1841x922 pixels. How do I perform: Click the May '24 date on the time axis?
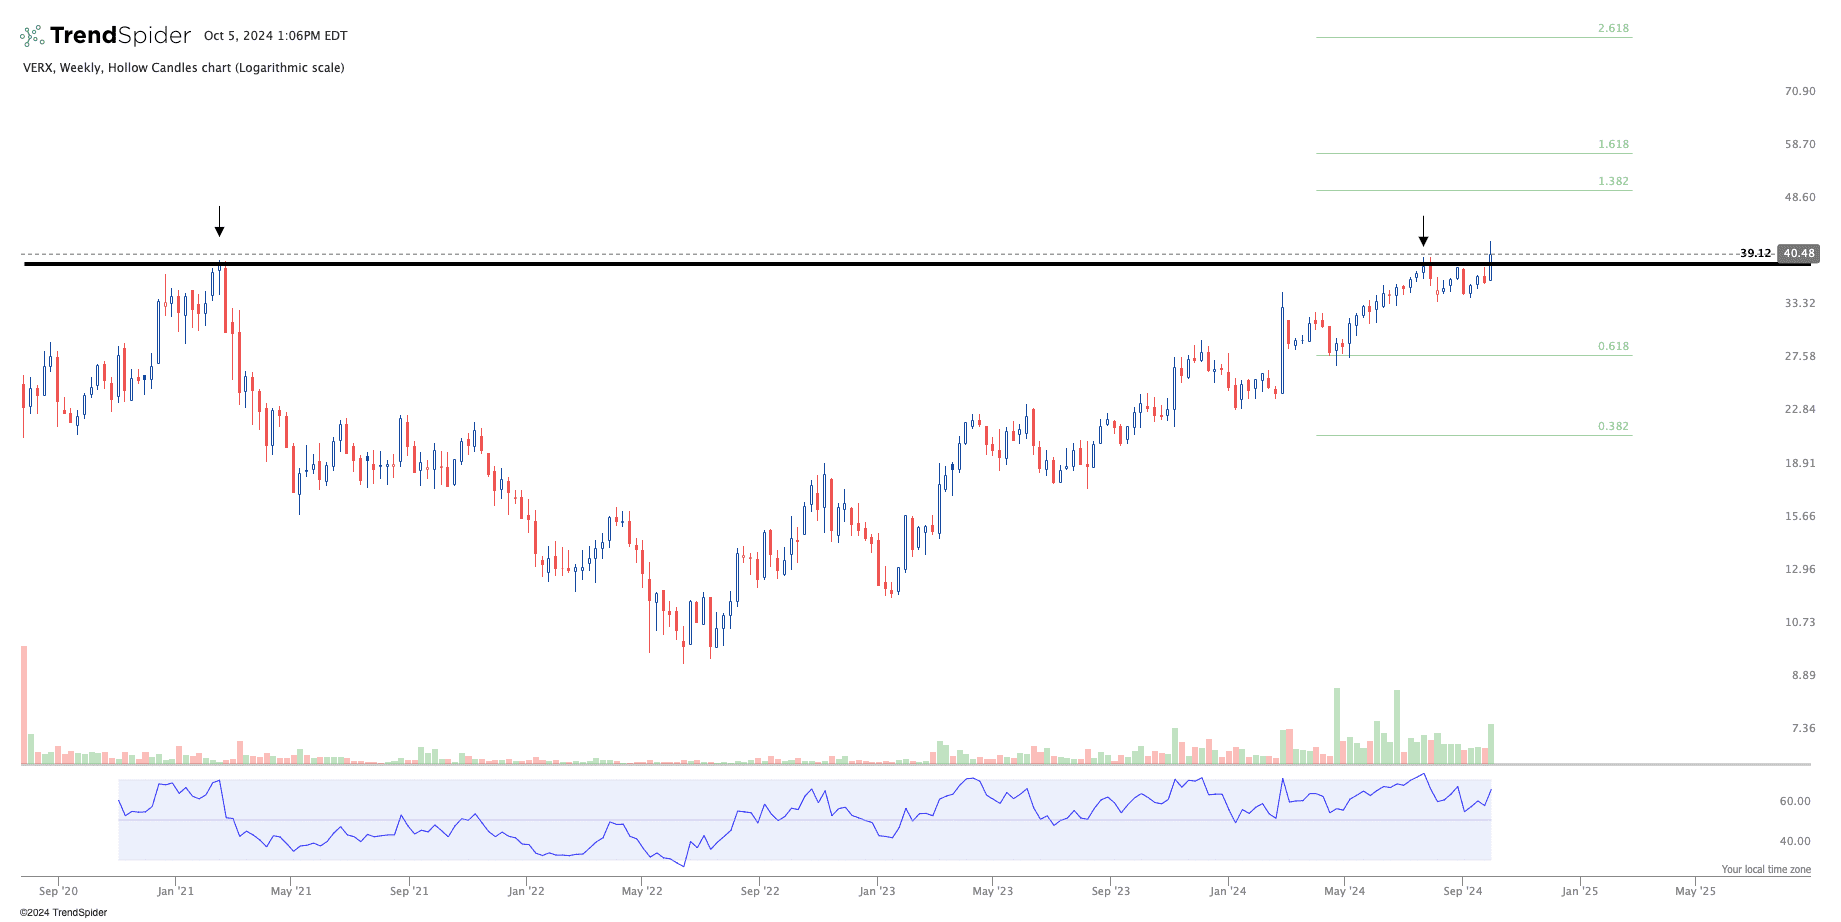pos(1344,891)
